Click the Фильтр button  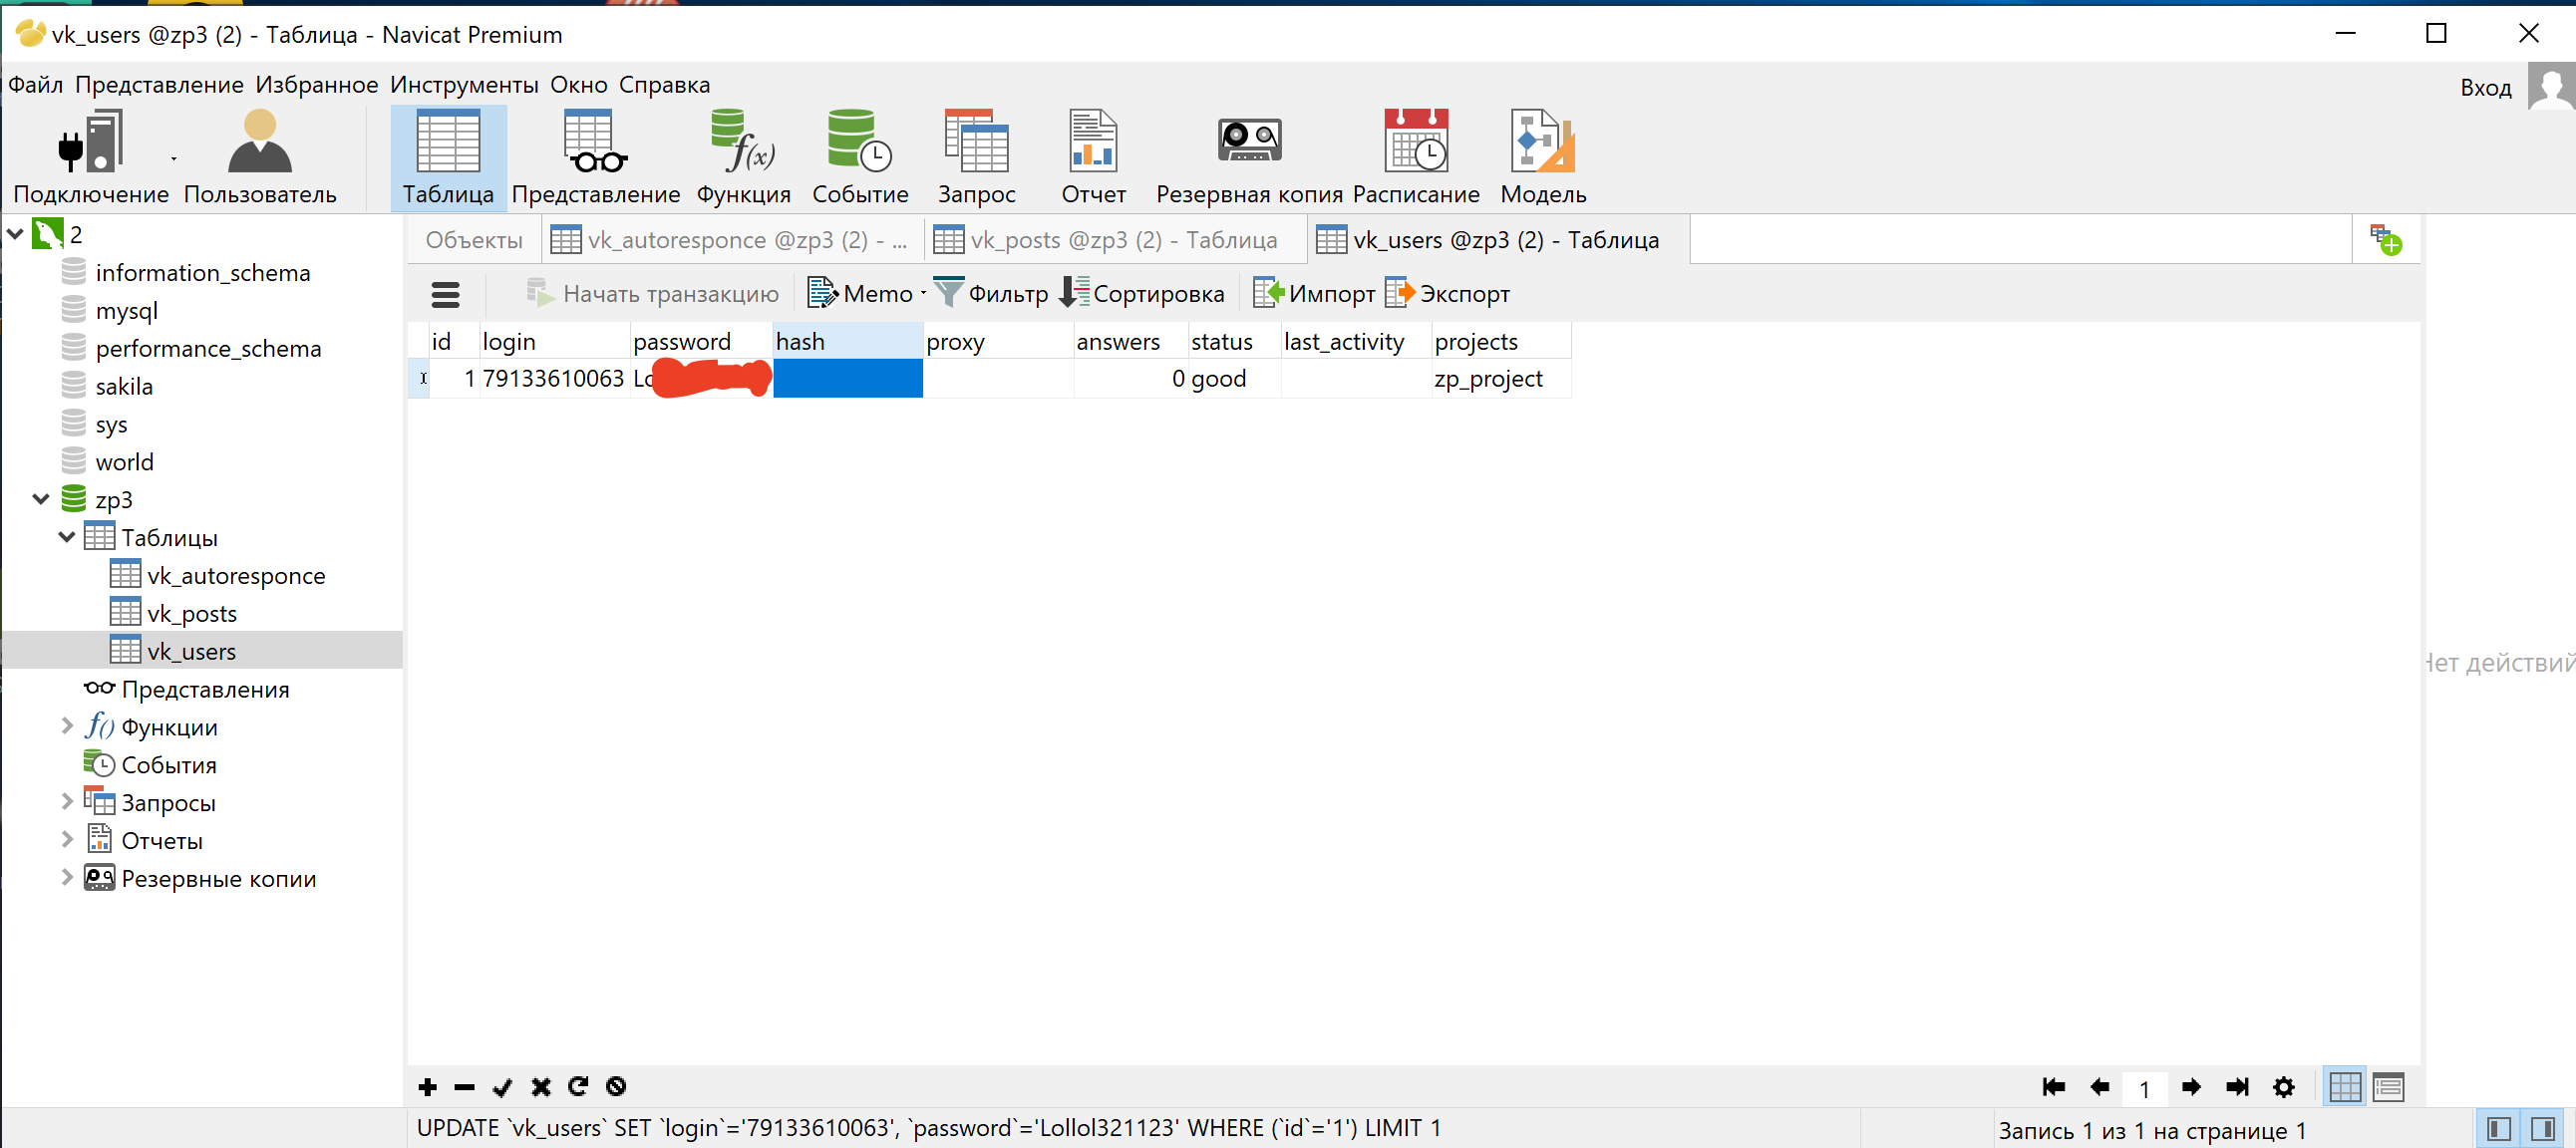pos(991,294)
